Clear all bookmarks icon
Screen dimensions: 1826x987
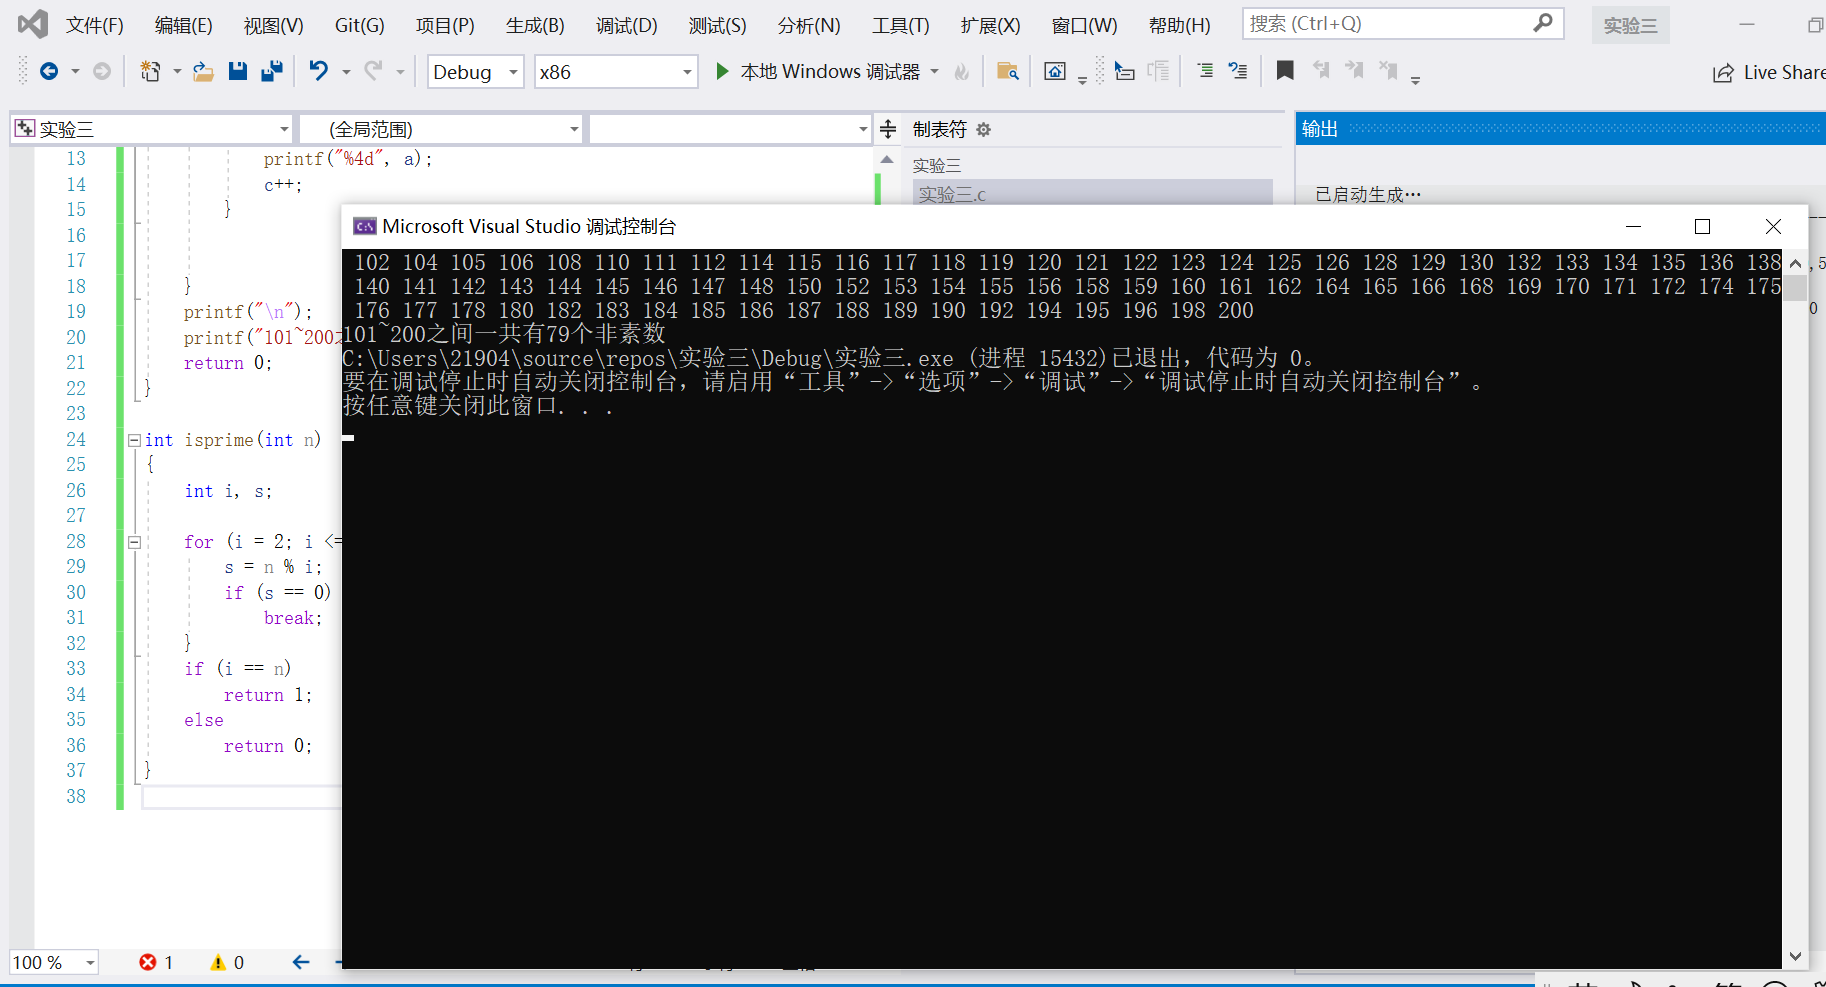point(1389,71)
